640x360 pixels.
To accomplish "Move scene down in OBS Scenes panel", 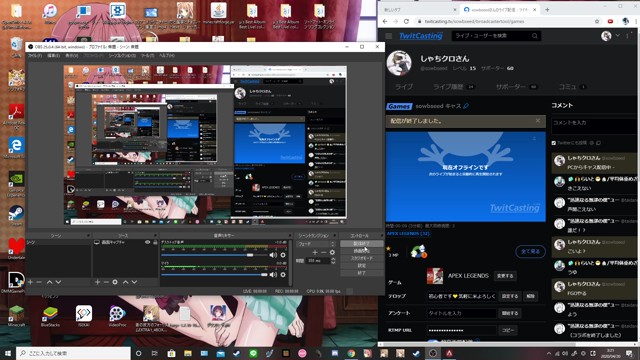I will (x=58, y=282).
